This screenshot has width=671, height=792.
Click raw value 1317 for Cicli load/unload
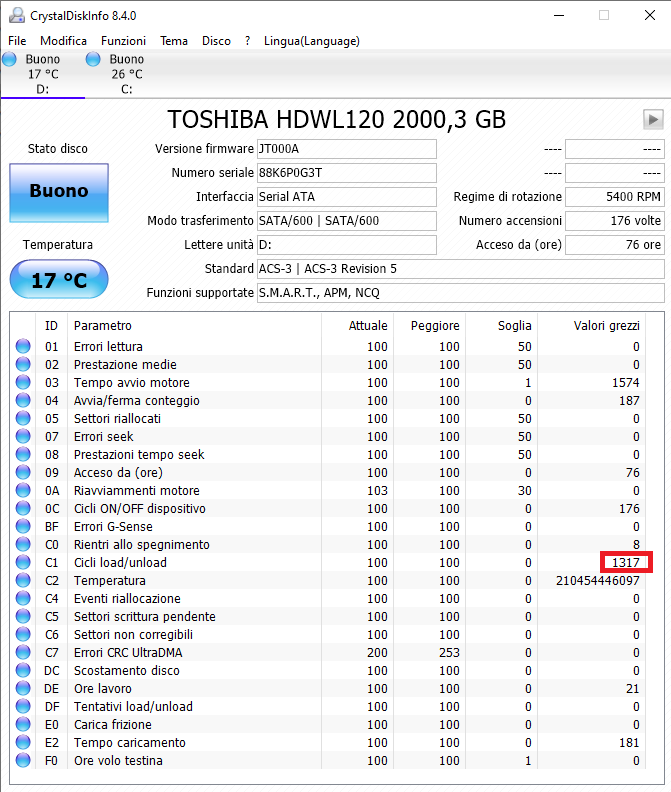[x=626, y=562]
